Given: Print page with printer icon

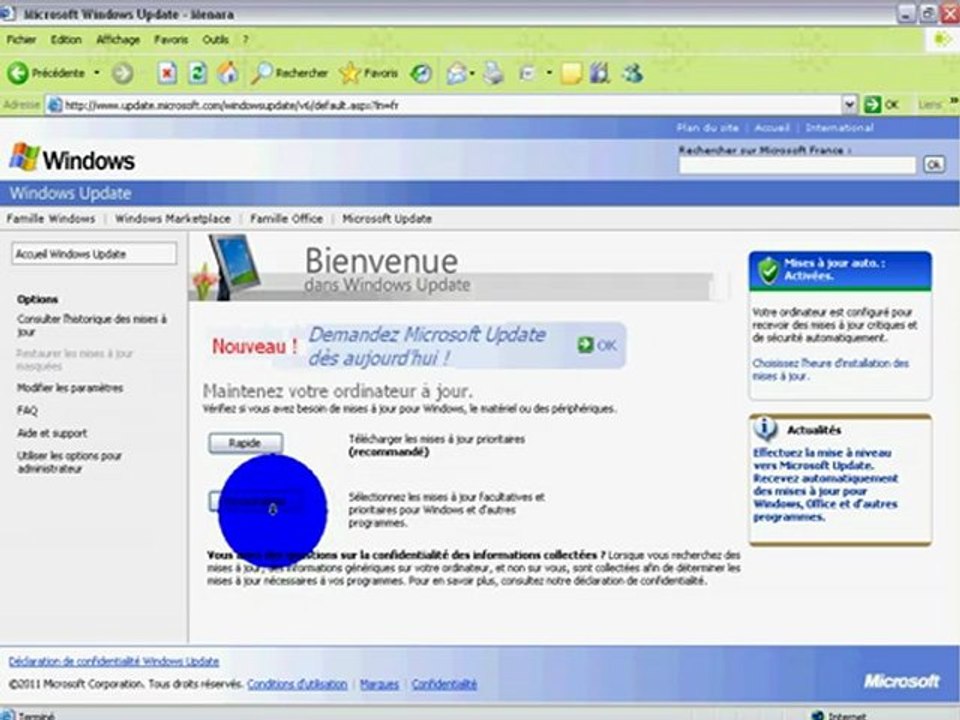Looking at the screenshot, I should point(493,73).
